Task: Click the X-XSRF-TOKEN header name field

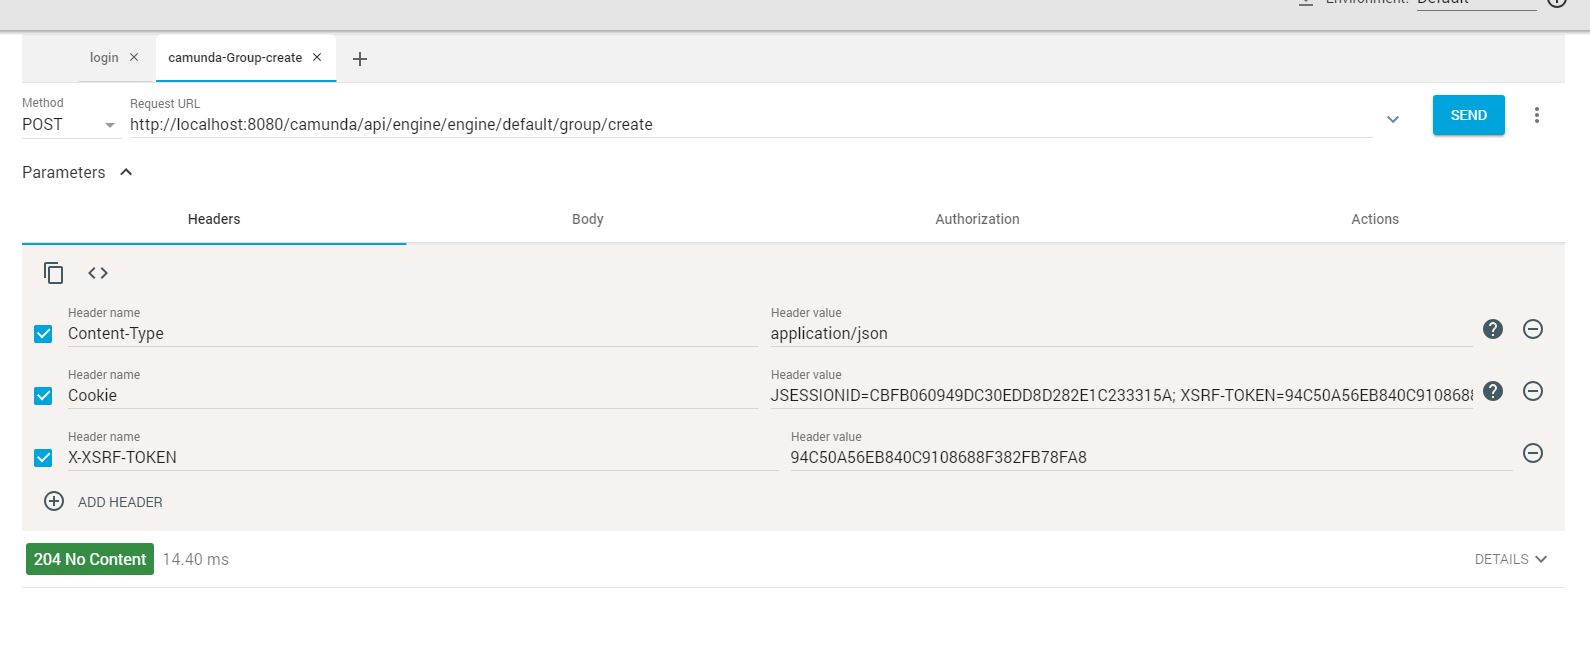Action: [423, 457]
